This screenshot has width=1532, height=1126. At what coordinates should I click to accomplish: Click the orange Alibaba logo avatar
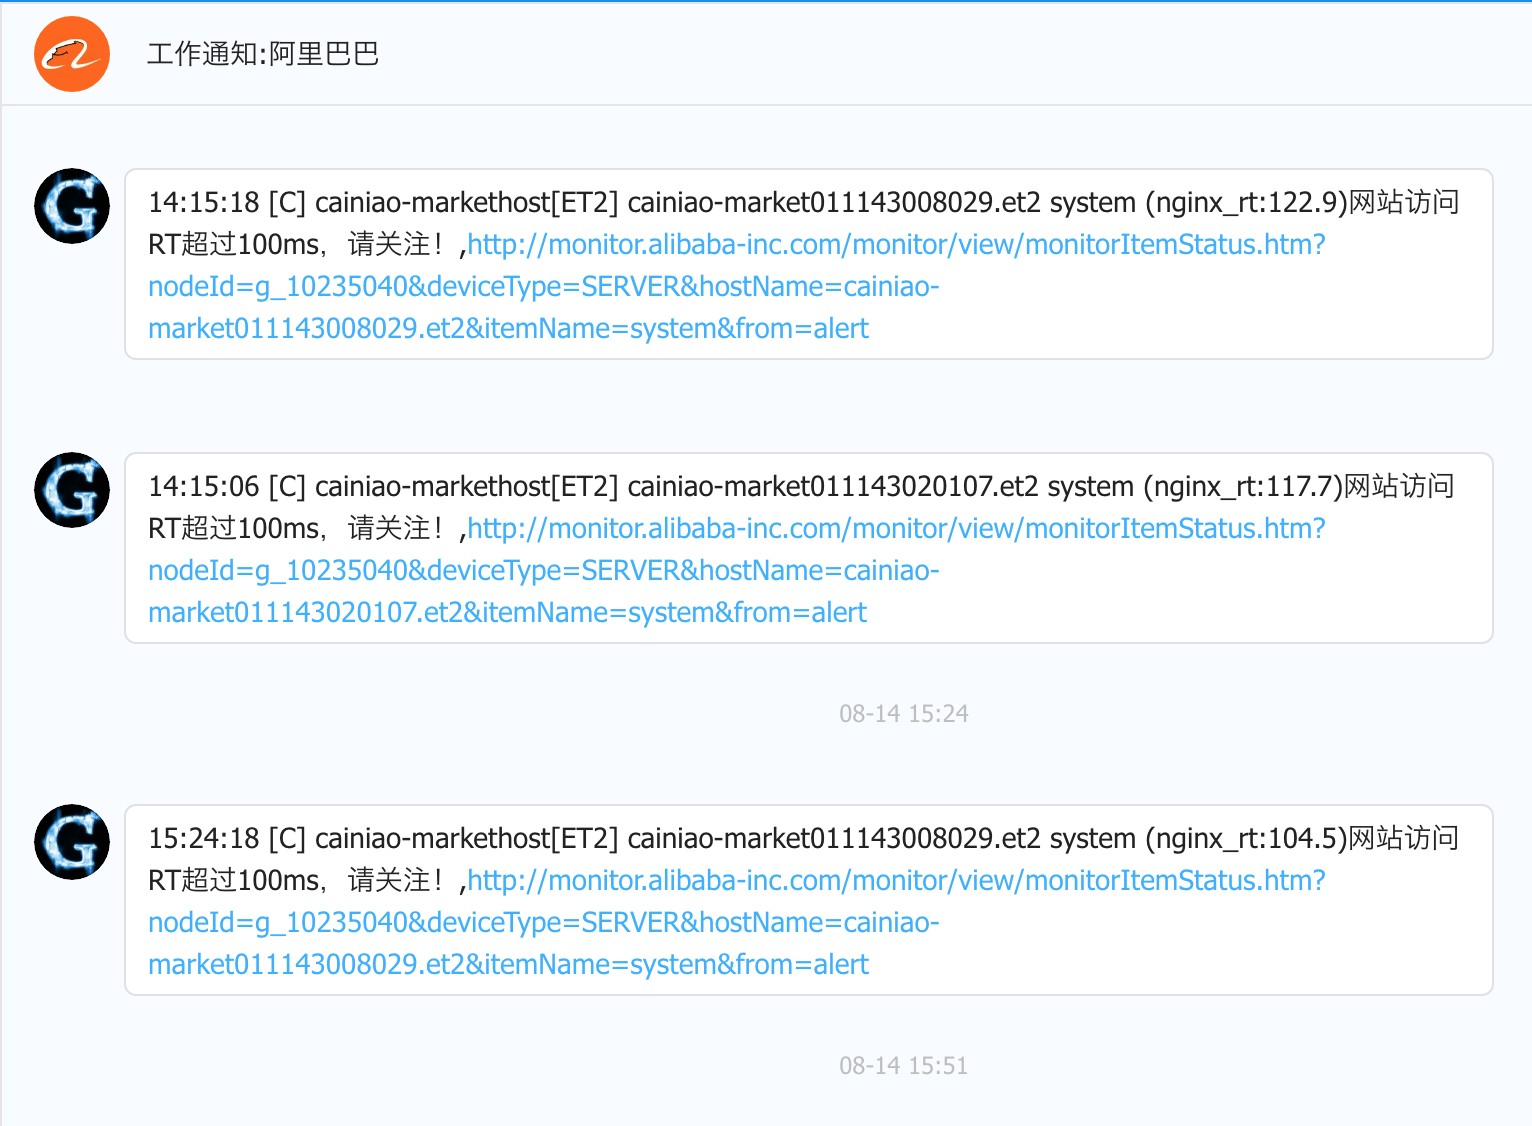[72, 54]
